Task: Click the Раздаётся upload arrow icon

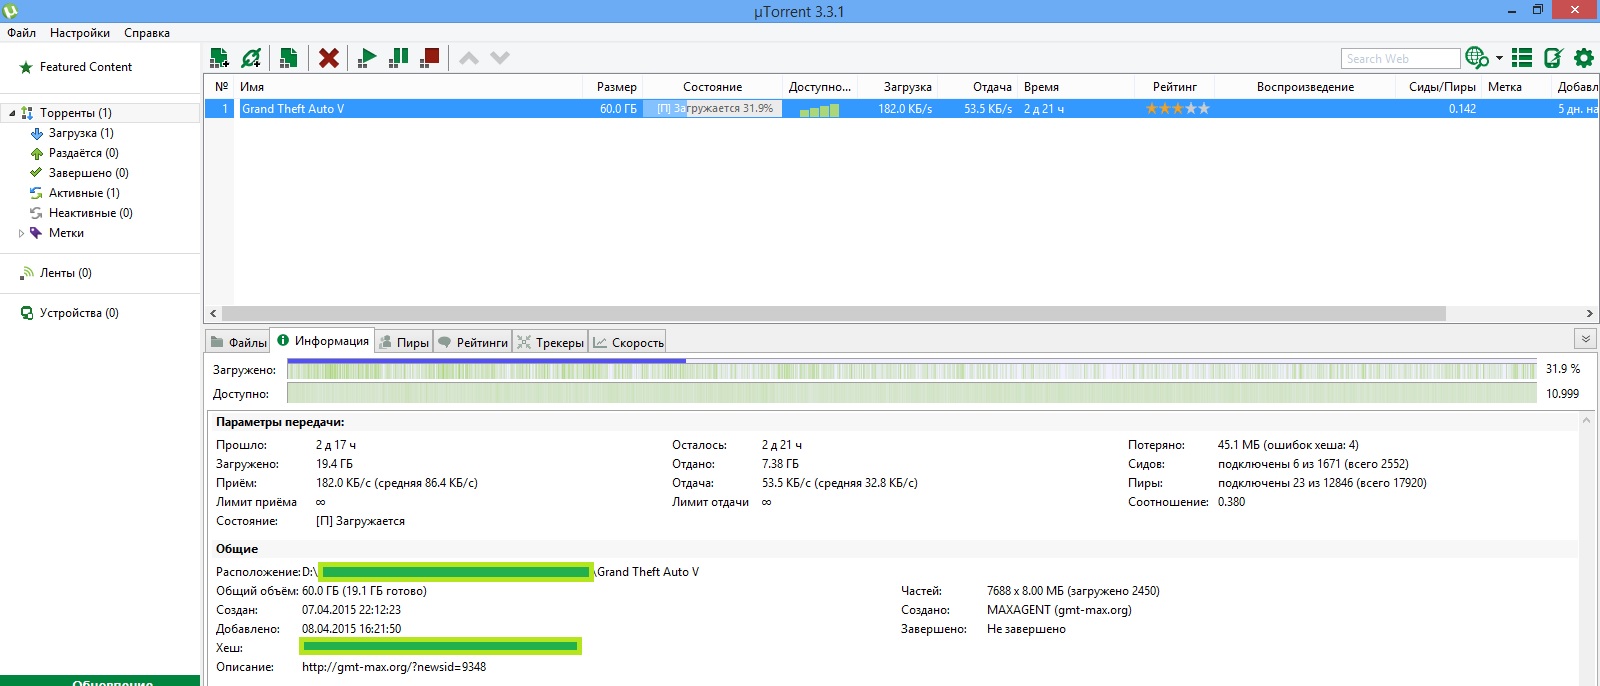Action: [x=37, y=153]
